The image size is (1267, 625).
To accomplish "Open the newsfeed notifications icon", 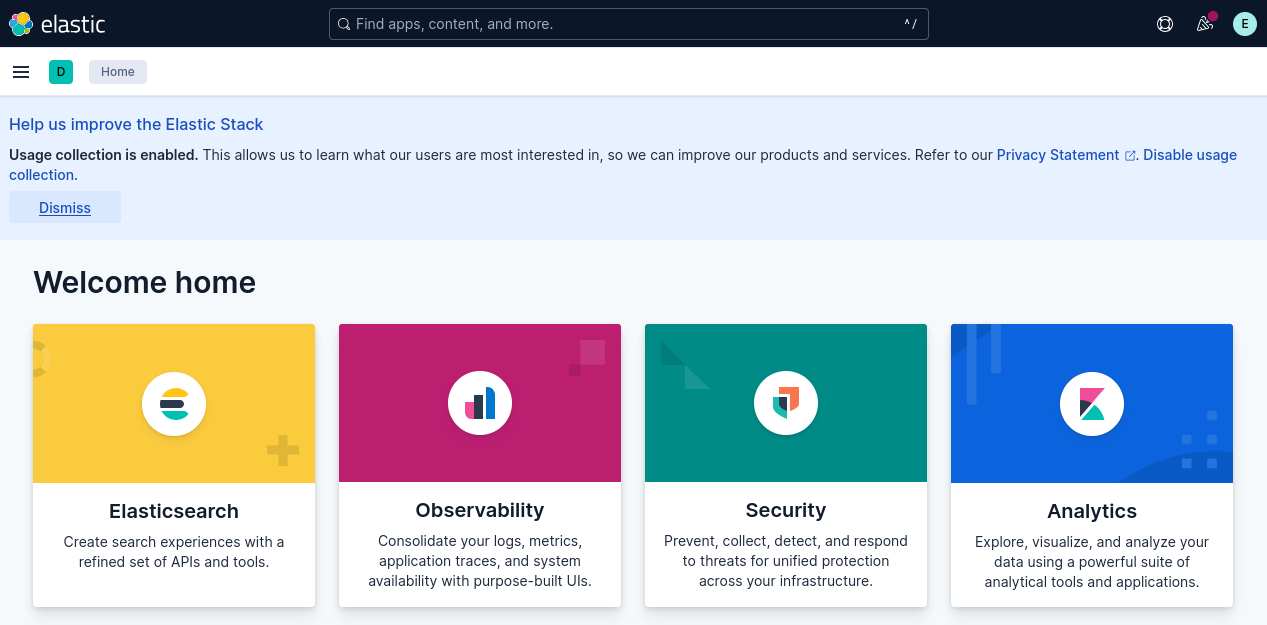I will (1205, 24).
